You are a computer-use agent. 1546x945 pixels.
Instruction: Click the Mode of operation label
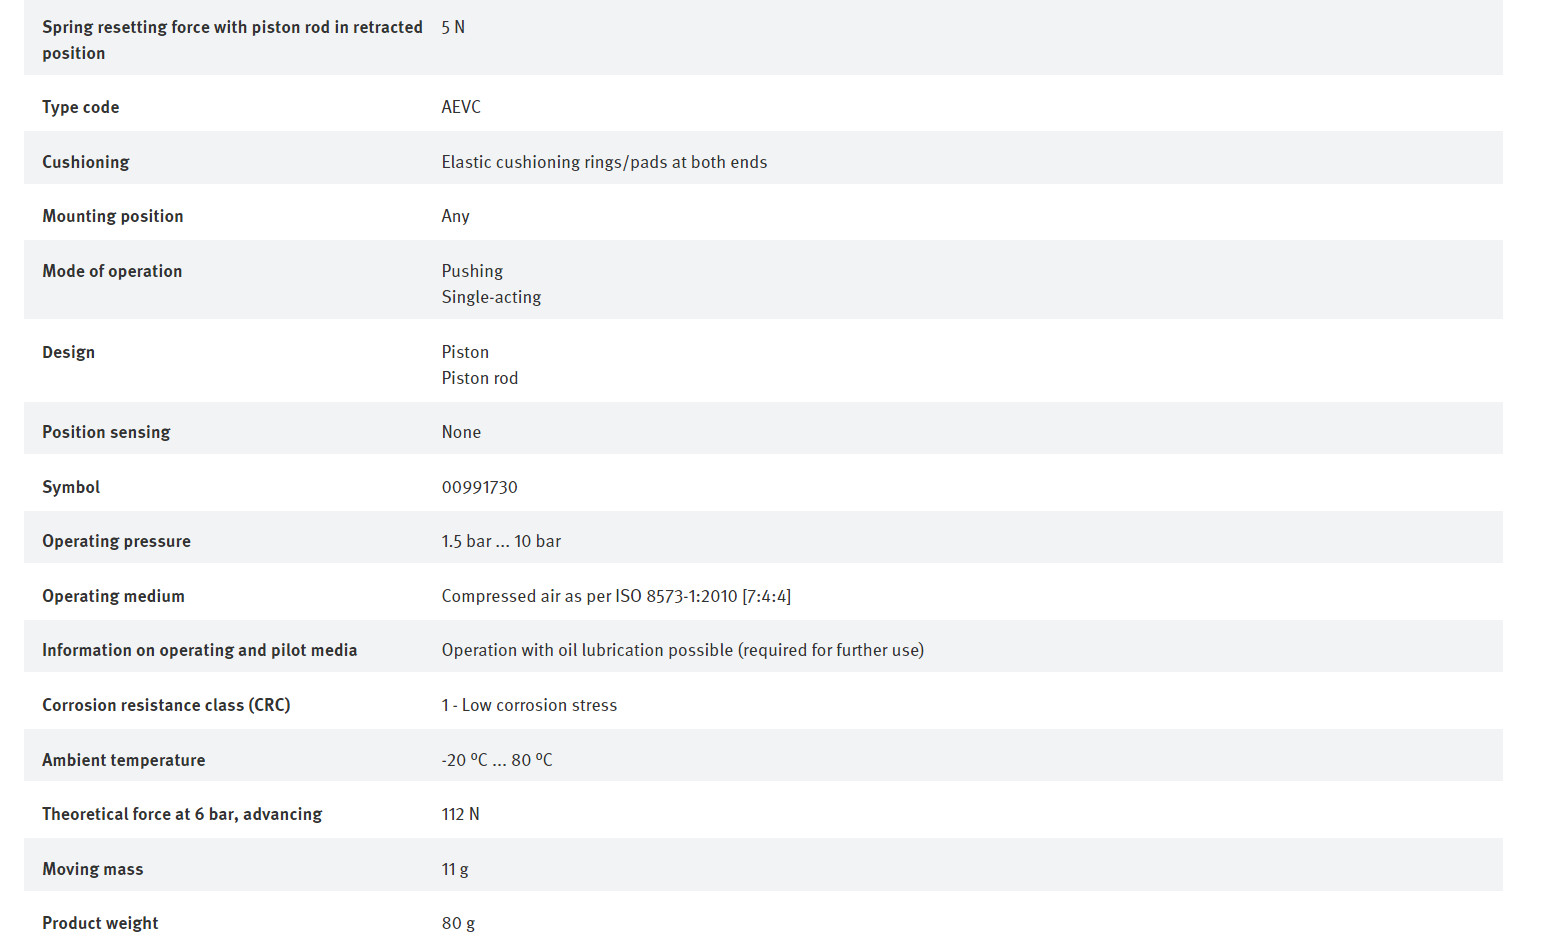(x=112, y=271)
